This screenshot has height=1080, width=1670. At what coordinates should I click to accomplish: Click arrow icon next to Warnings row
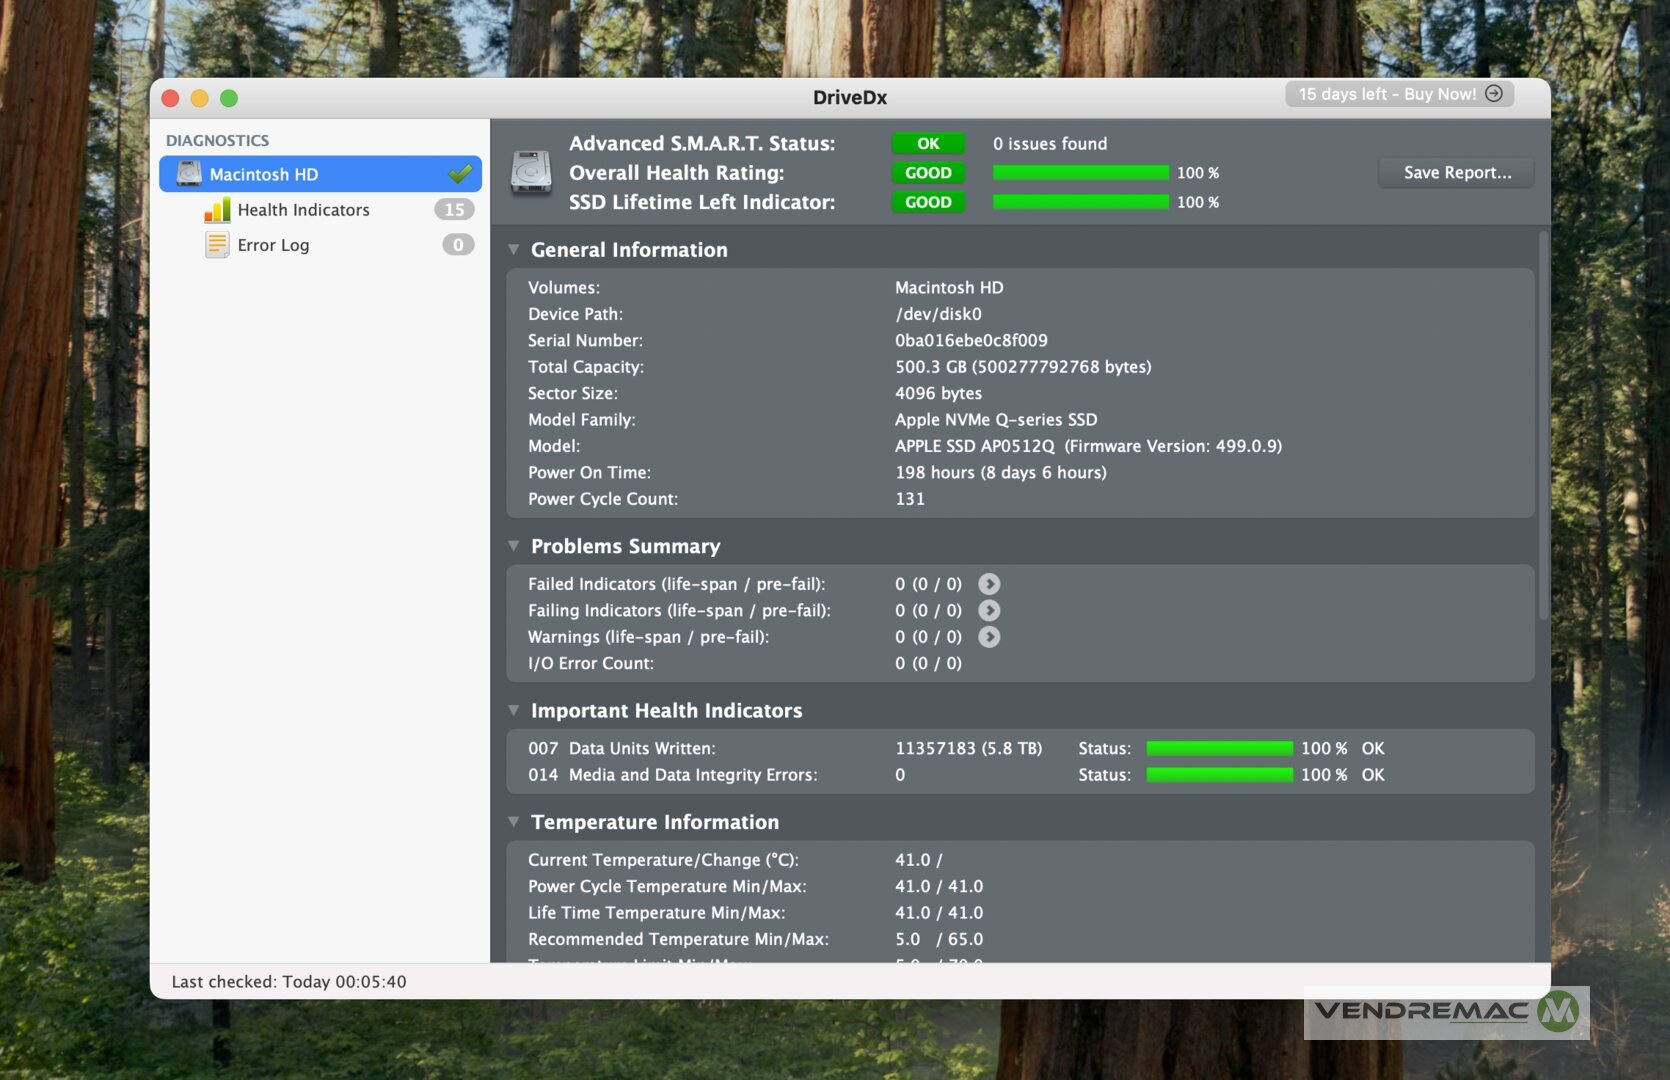(988, 637)
